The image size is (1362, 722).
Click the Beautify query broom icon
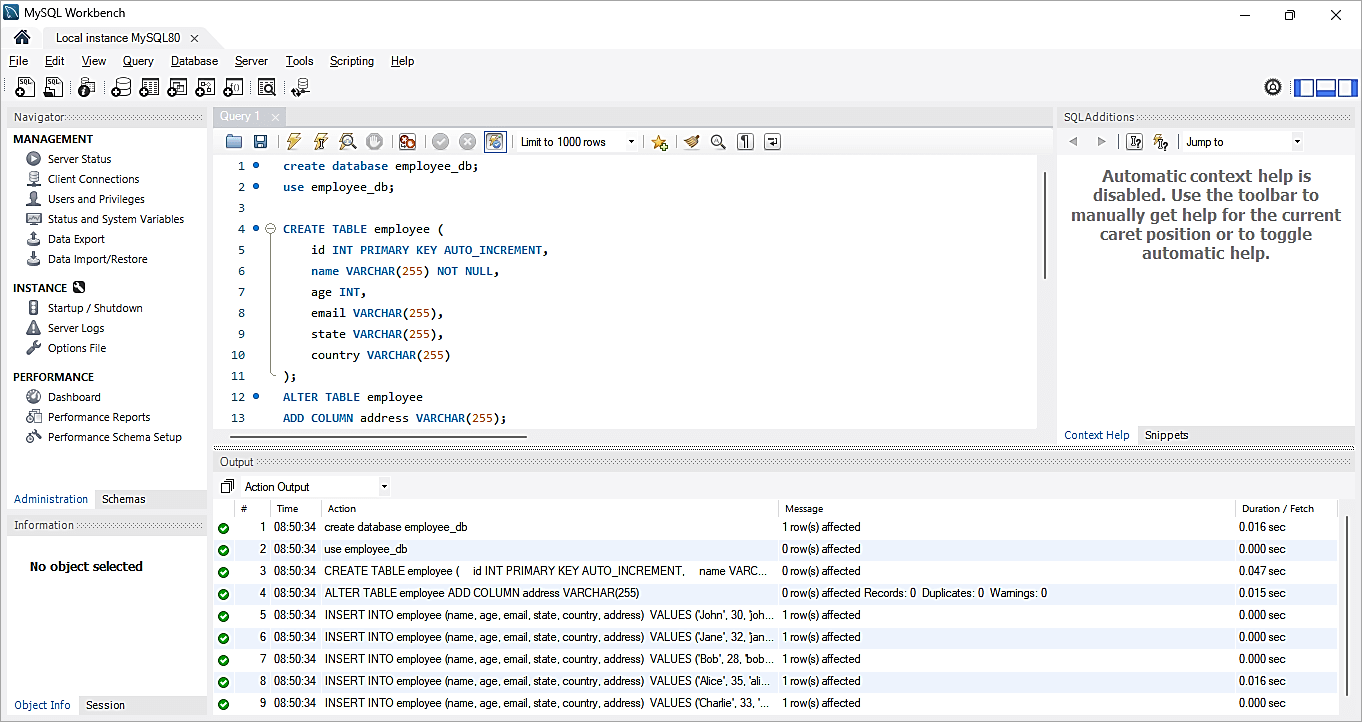691,142
